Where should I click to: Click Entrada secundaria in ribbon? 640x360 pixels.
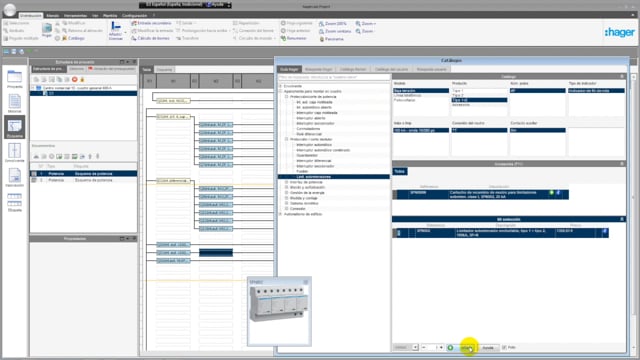tap(151, 23)
